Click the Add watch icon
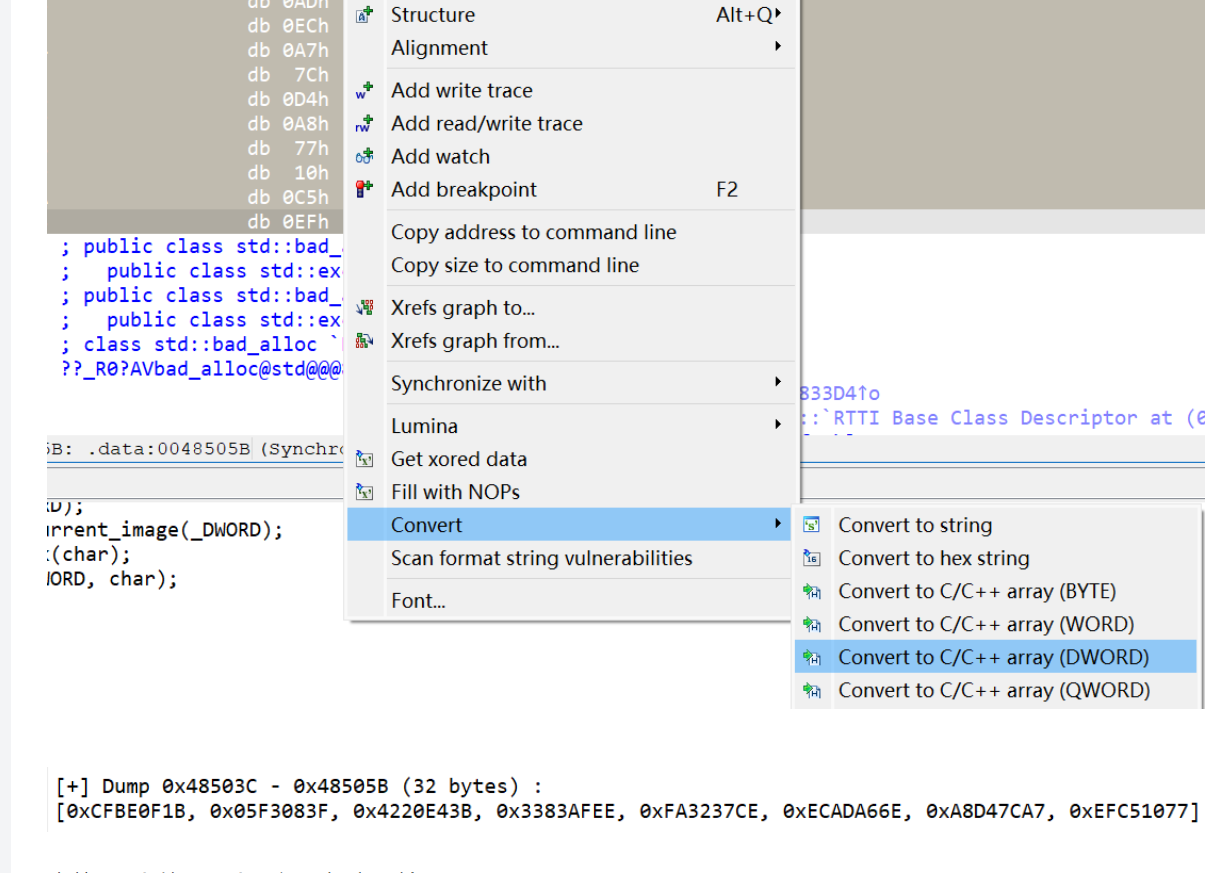Image resolution: width=1216 pixels, height=873 pixels. (x=364, y=157)
